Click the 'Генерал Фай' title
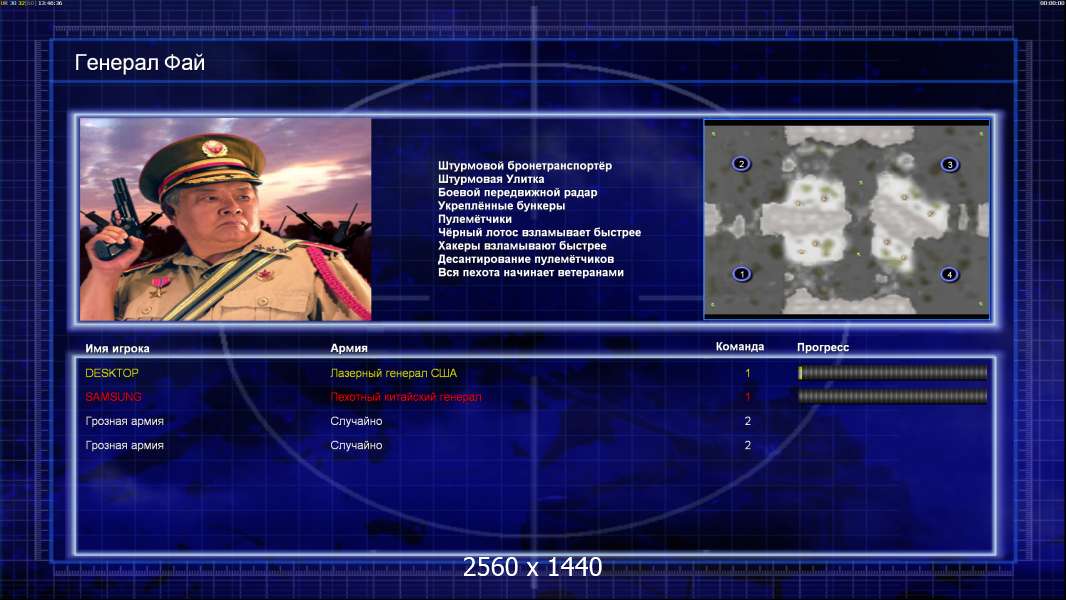 (x=139, y=63)
